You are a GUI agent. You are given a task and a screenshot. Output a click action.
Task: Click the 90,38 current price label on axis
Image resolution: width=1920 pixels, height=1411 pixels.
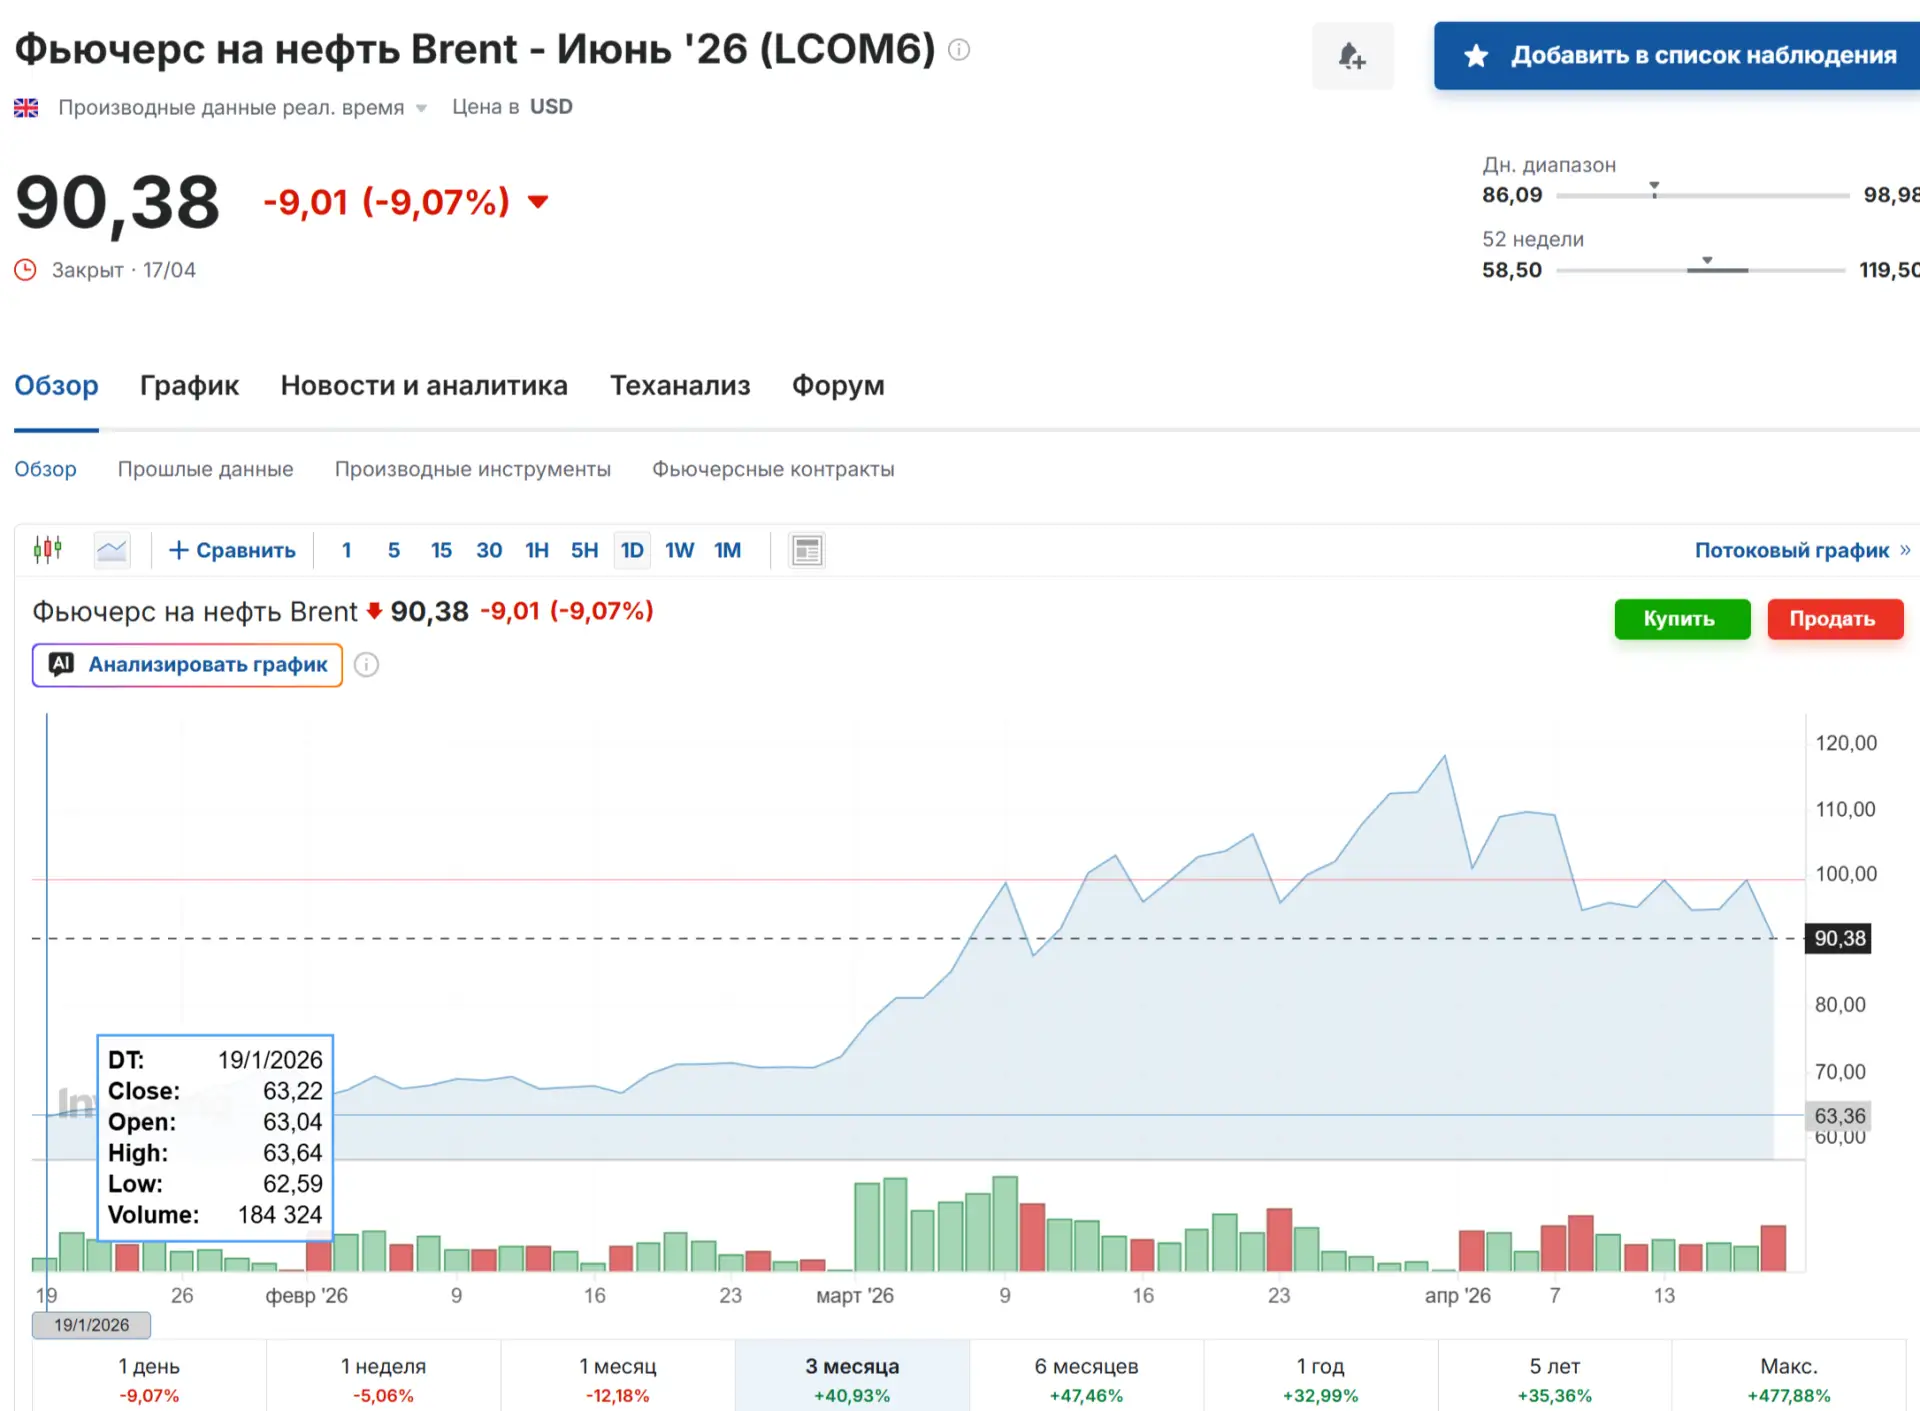coord(1839,938)
